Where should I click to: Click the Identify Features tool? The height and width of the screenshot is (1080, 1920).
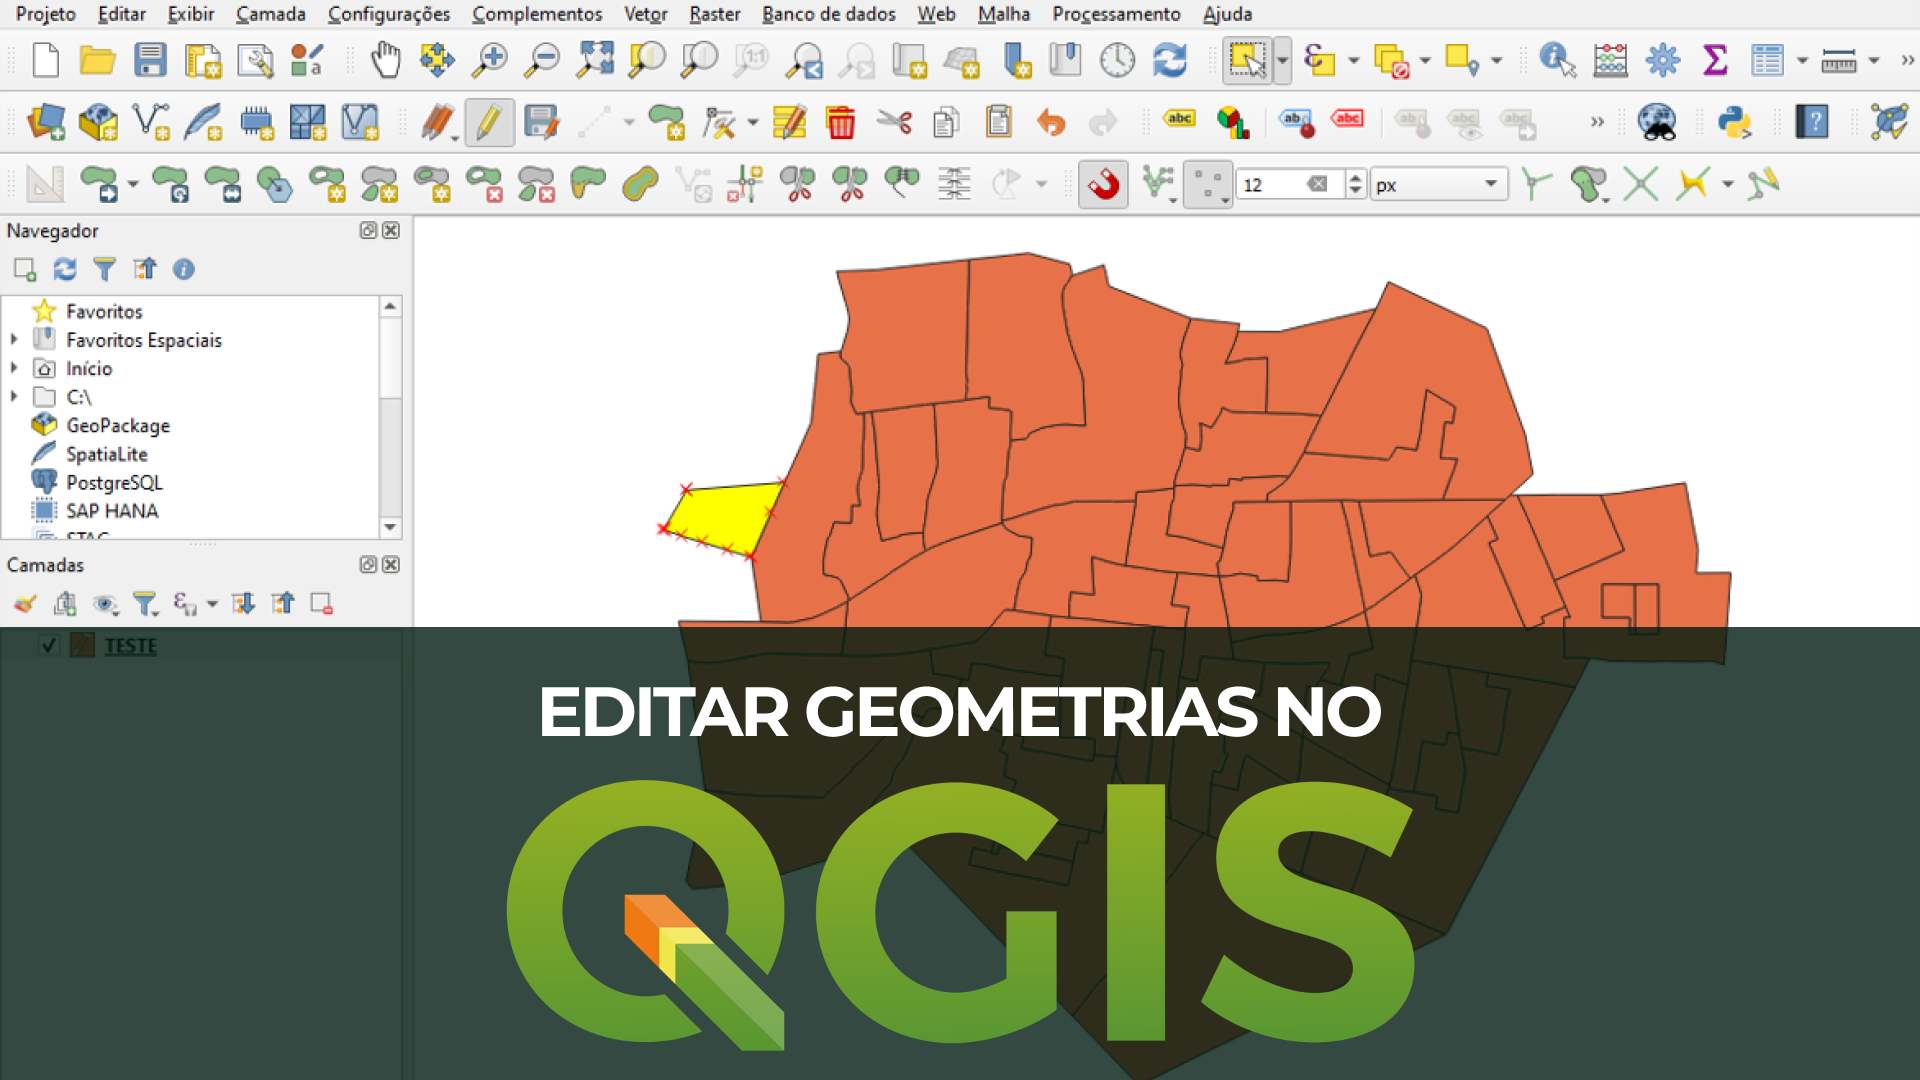1557,60
